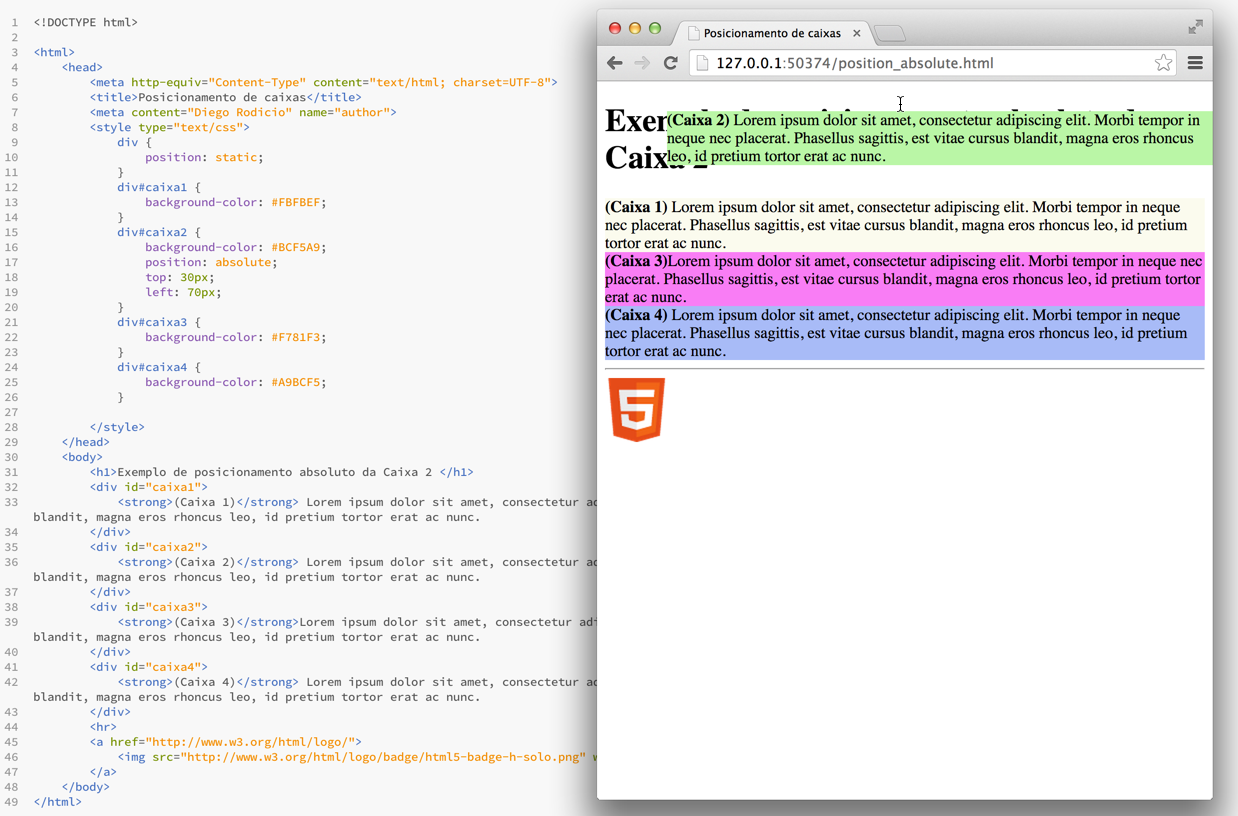Open a new browser tab
This screenshot has height=816, width=1238.
[x=890, y=34]
